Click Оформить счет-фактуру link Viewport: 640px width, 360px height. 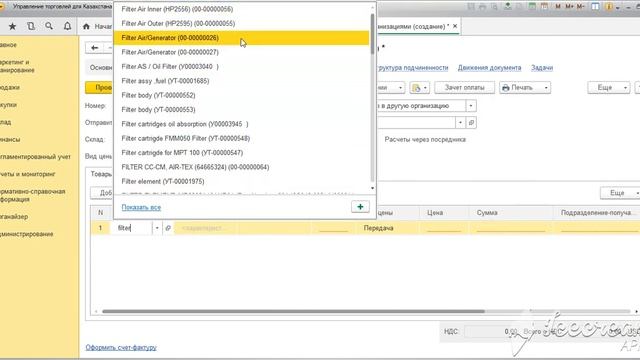tap(121, 347)
